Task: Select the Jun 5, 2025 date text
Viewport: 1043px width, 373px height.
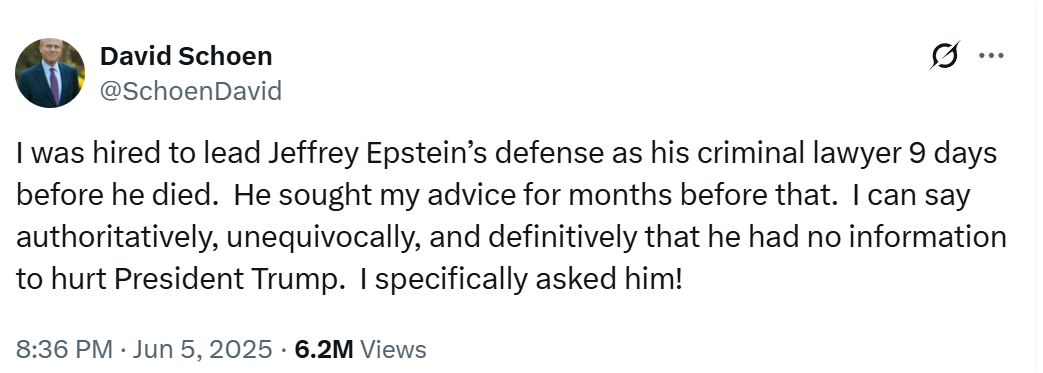Action: point(202,349)
